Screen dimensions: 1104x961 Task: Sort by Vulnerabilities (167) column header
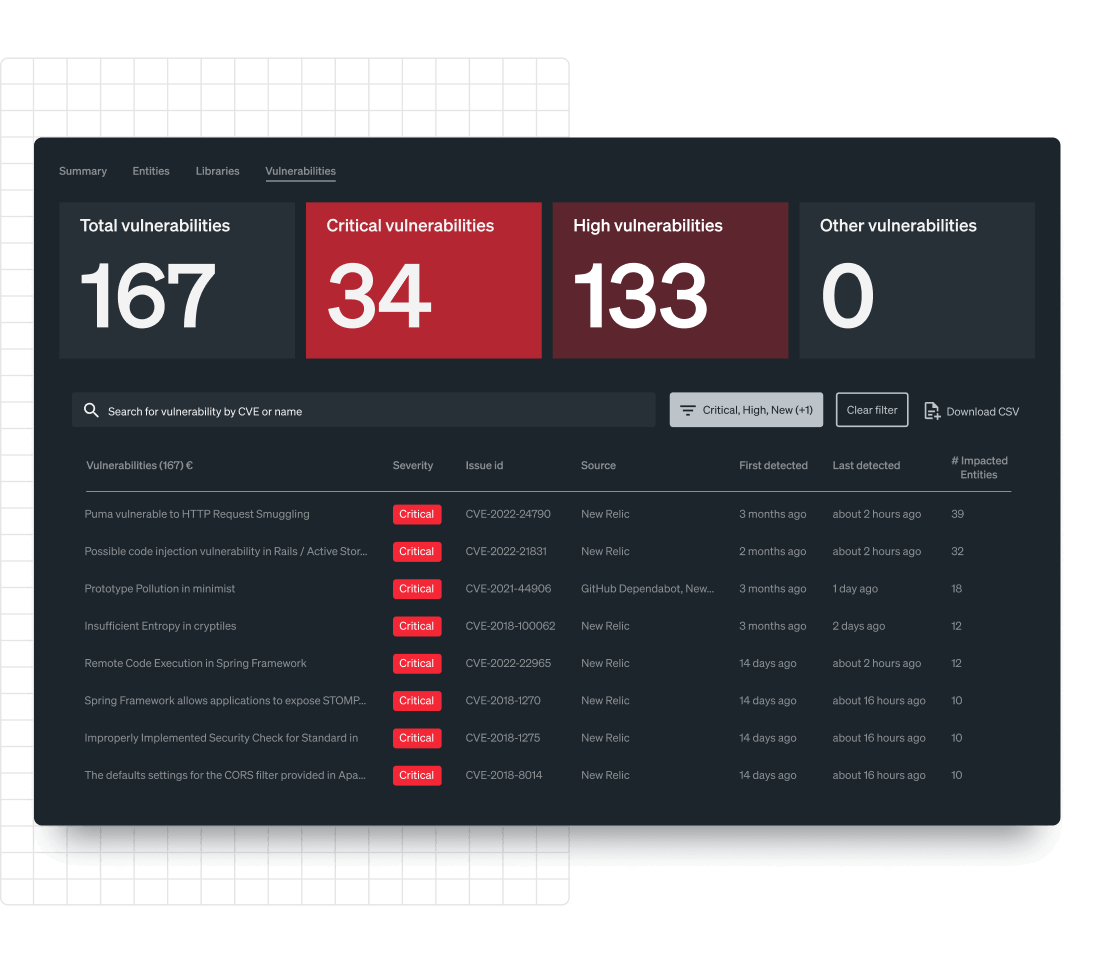click(x=139, y=465)
